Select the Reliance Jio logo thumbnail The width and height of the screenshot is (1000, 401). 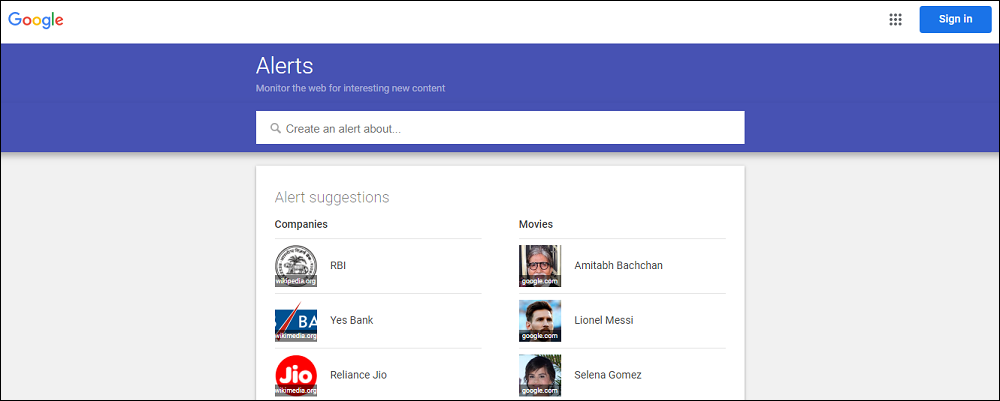coord(296,375)
